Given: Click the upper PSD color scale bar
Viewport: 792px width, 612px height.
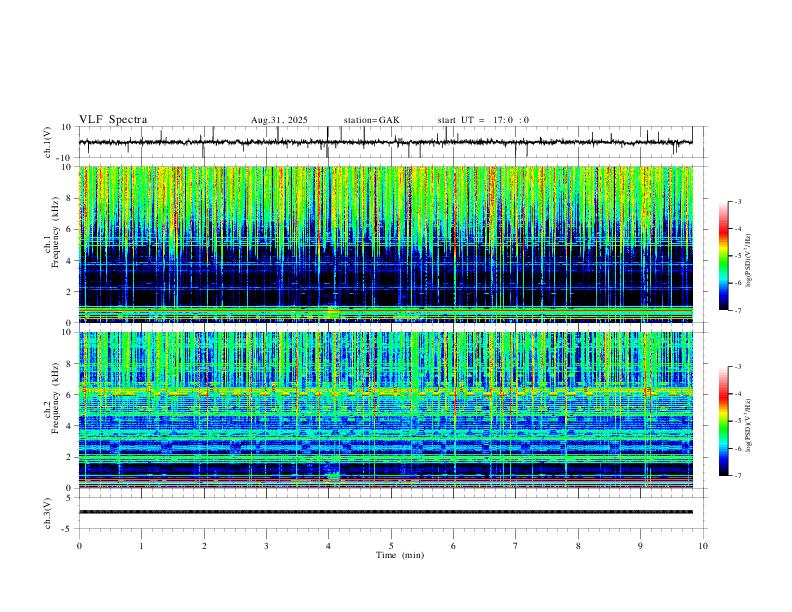Looking at the screenshot, I should point(724,256).
